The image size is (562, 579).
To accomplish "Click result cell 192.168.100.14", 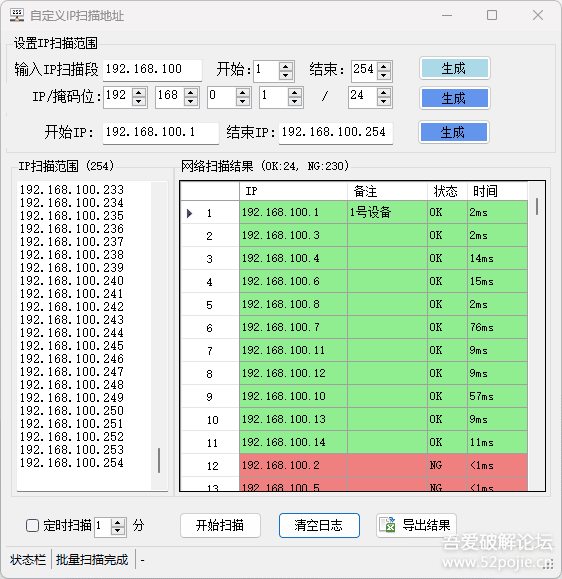I will (293, 442).
